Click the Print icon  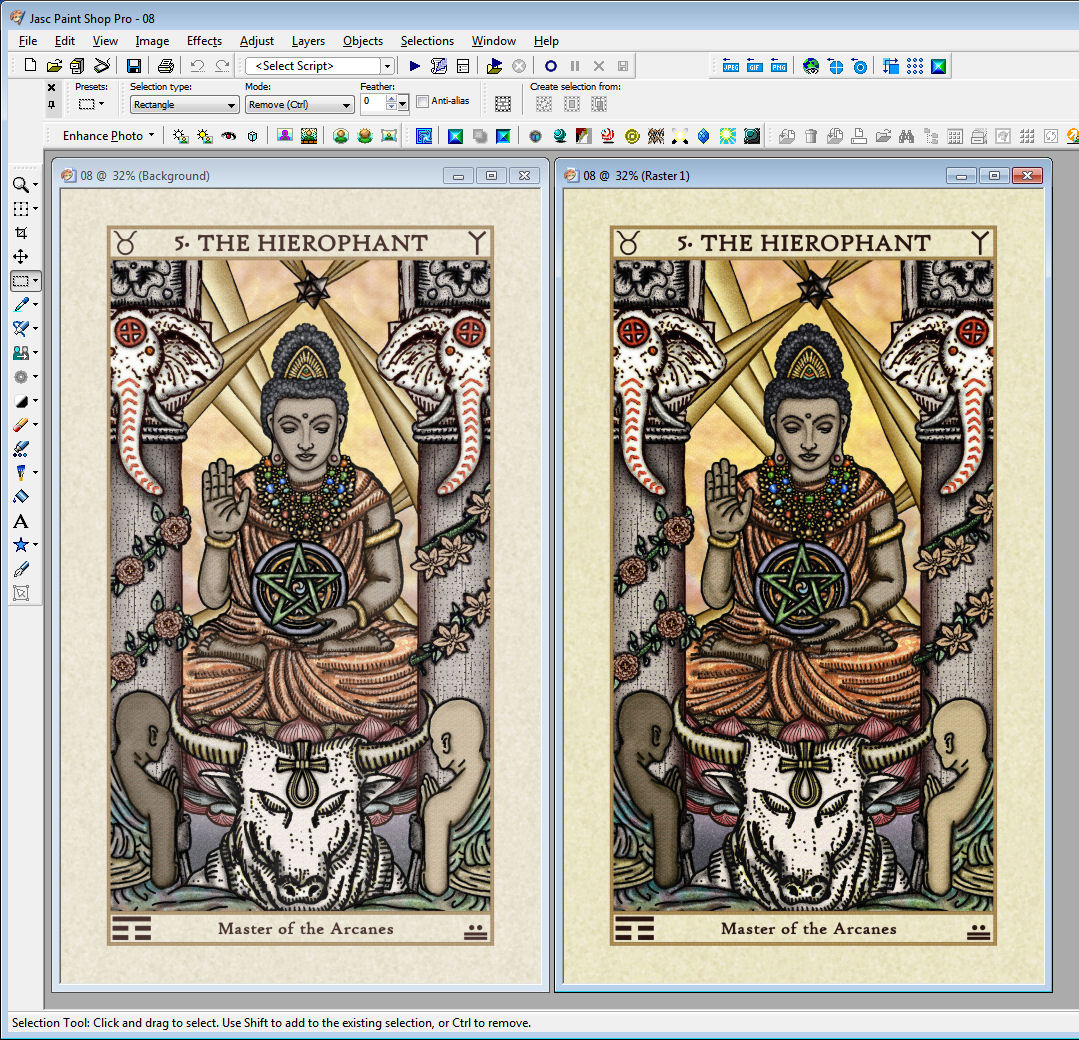point(166,66)
